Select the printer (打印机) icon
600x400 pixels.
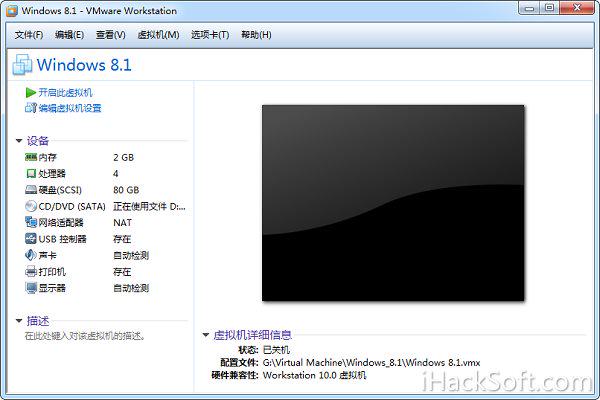31,272
